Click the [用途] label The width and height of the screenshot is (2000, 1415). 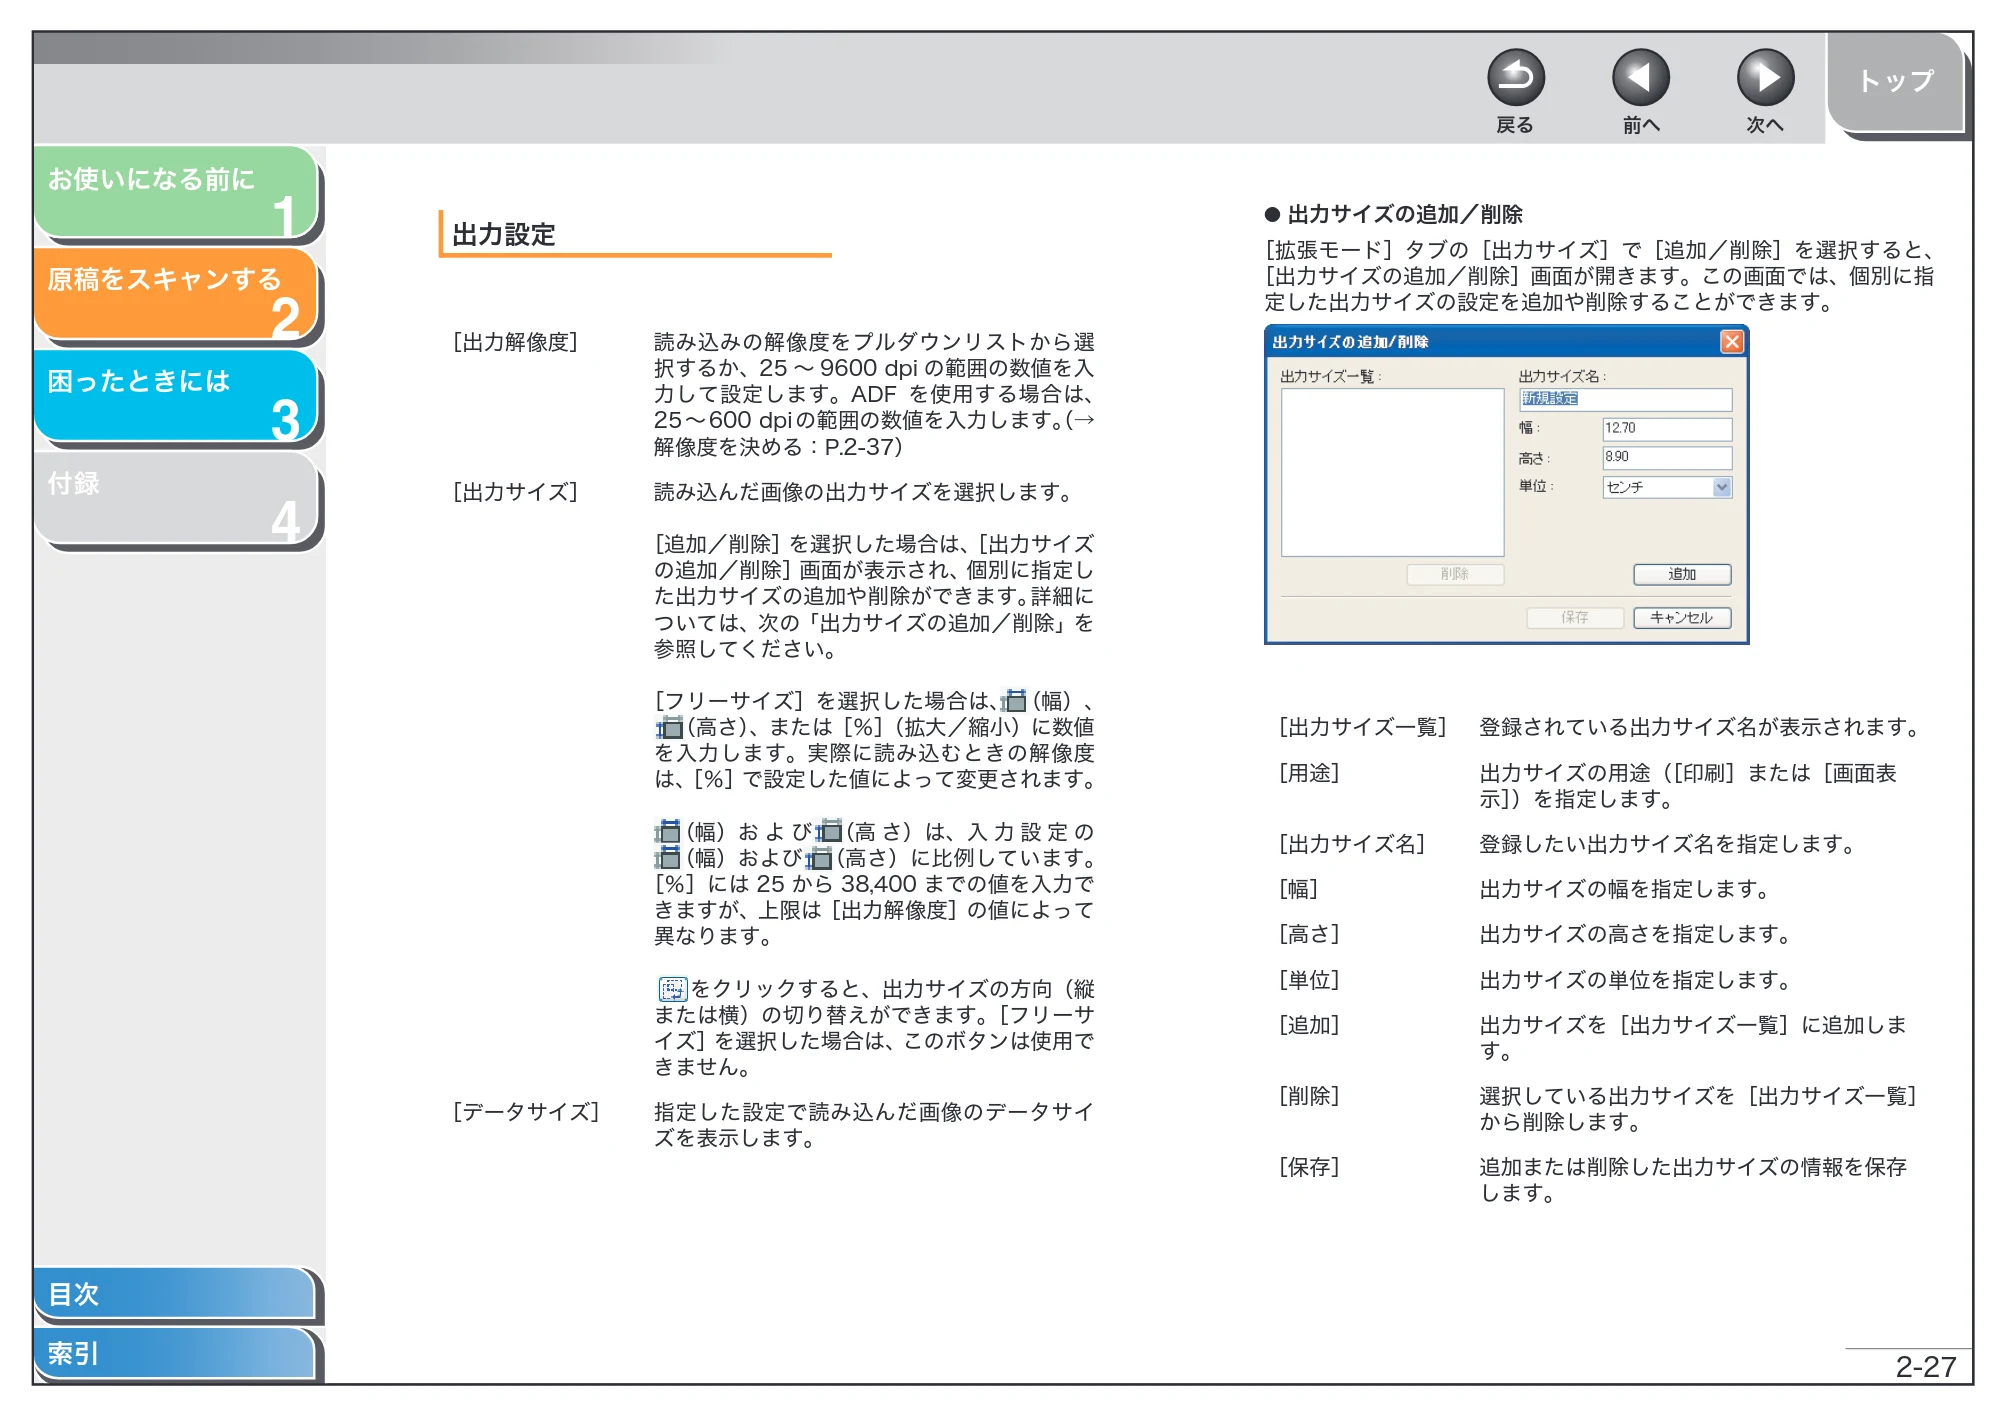point(1309,773)
